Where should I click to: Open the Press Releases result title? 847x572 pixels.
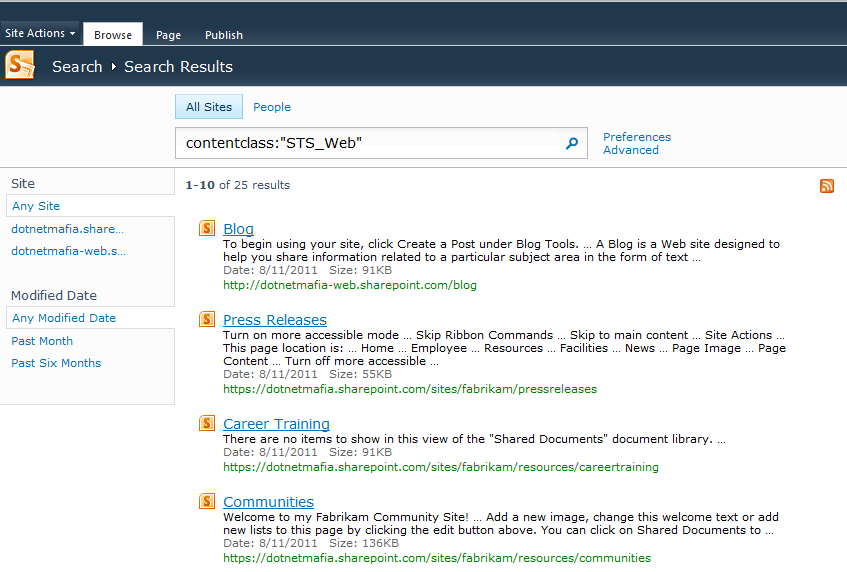[275, 320]
